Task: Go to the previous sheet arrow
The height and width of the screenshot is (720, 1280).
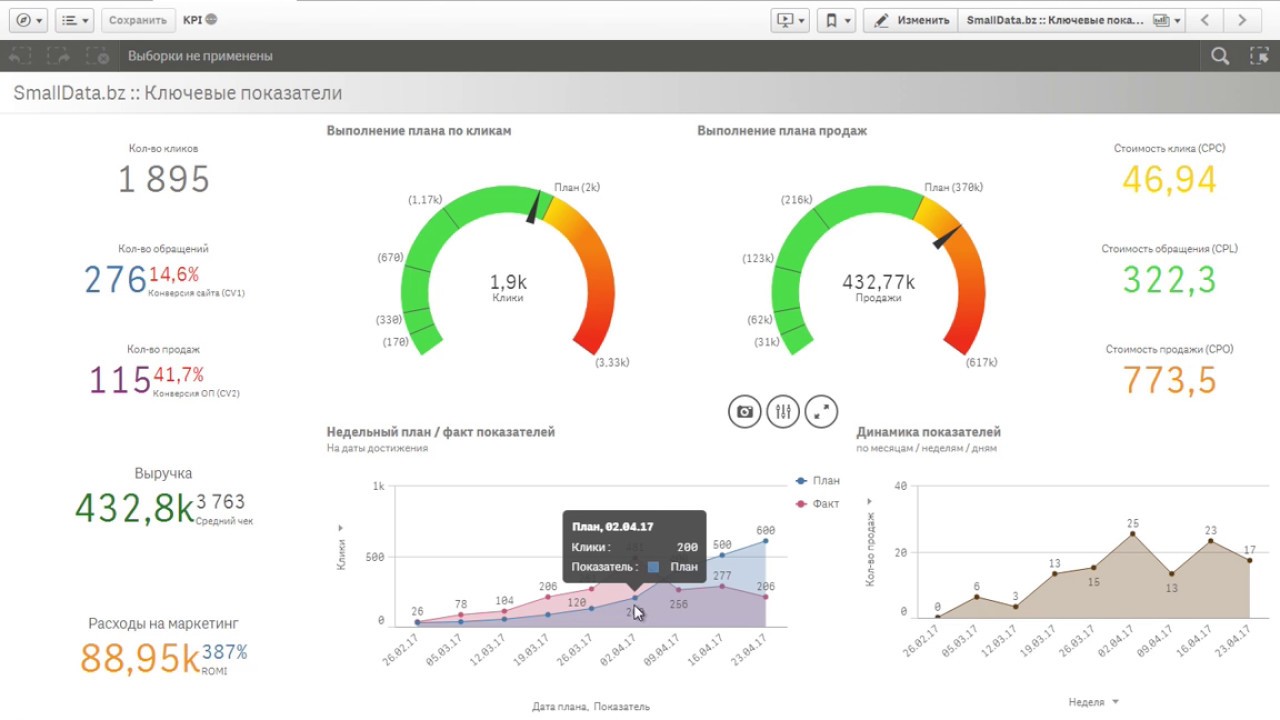Action: 1205,20
